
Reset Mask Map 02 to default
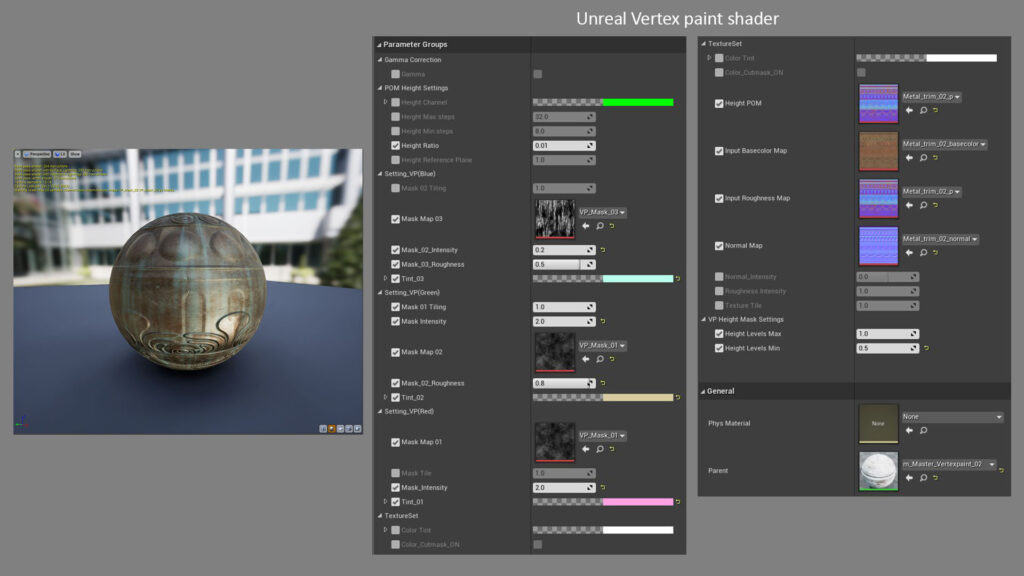(612, 359)
